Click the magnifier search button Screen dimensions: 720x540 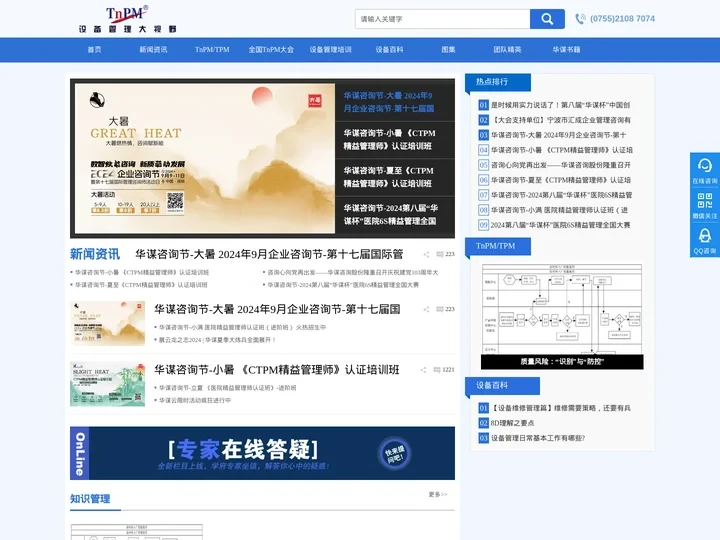547,19
